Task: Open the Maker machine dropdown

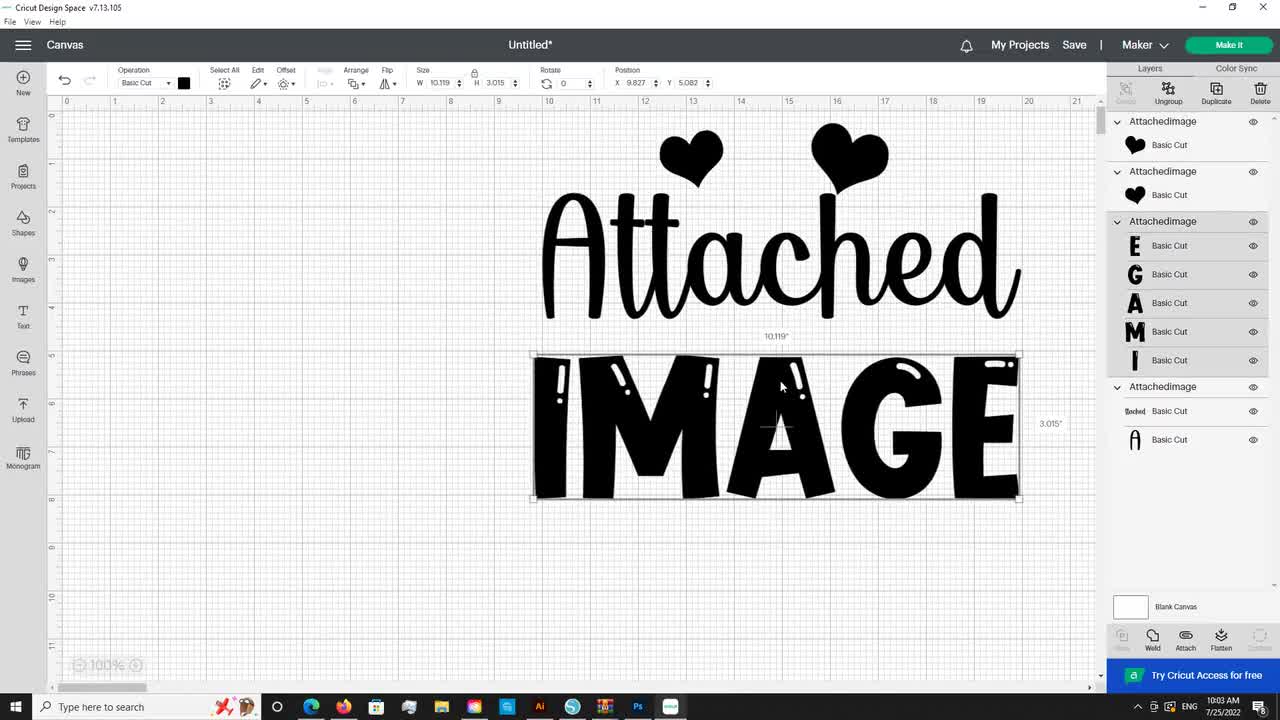Action: (1145, 45)
